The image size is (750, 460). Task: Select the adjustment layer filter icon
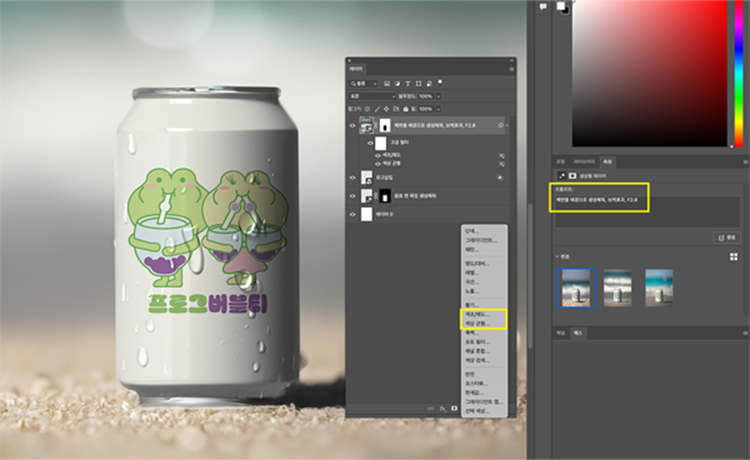[397, 84]
